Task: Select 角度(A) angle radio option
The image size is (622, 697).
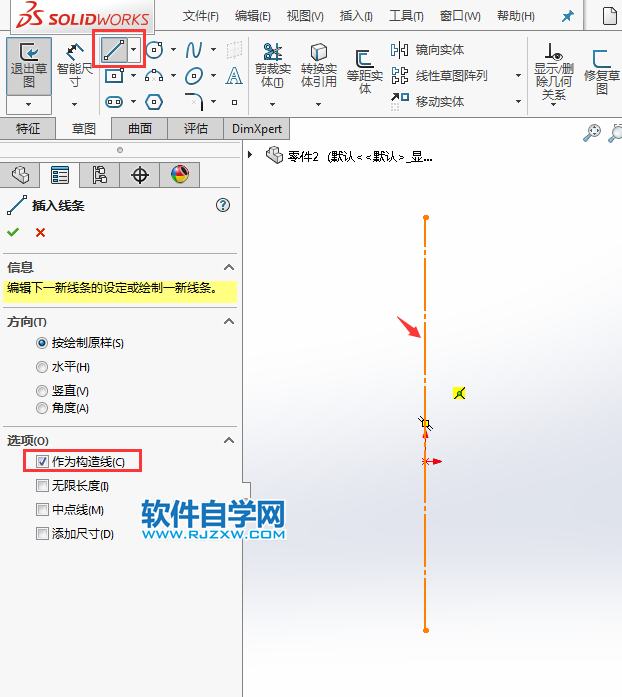Action: point(42,408)
